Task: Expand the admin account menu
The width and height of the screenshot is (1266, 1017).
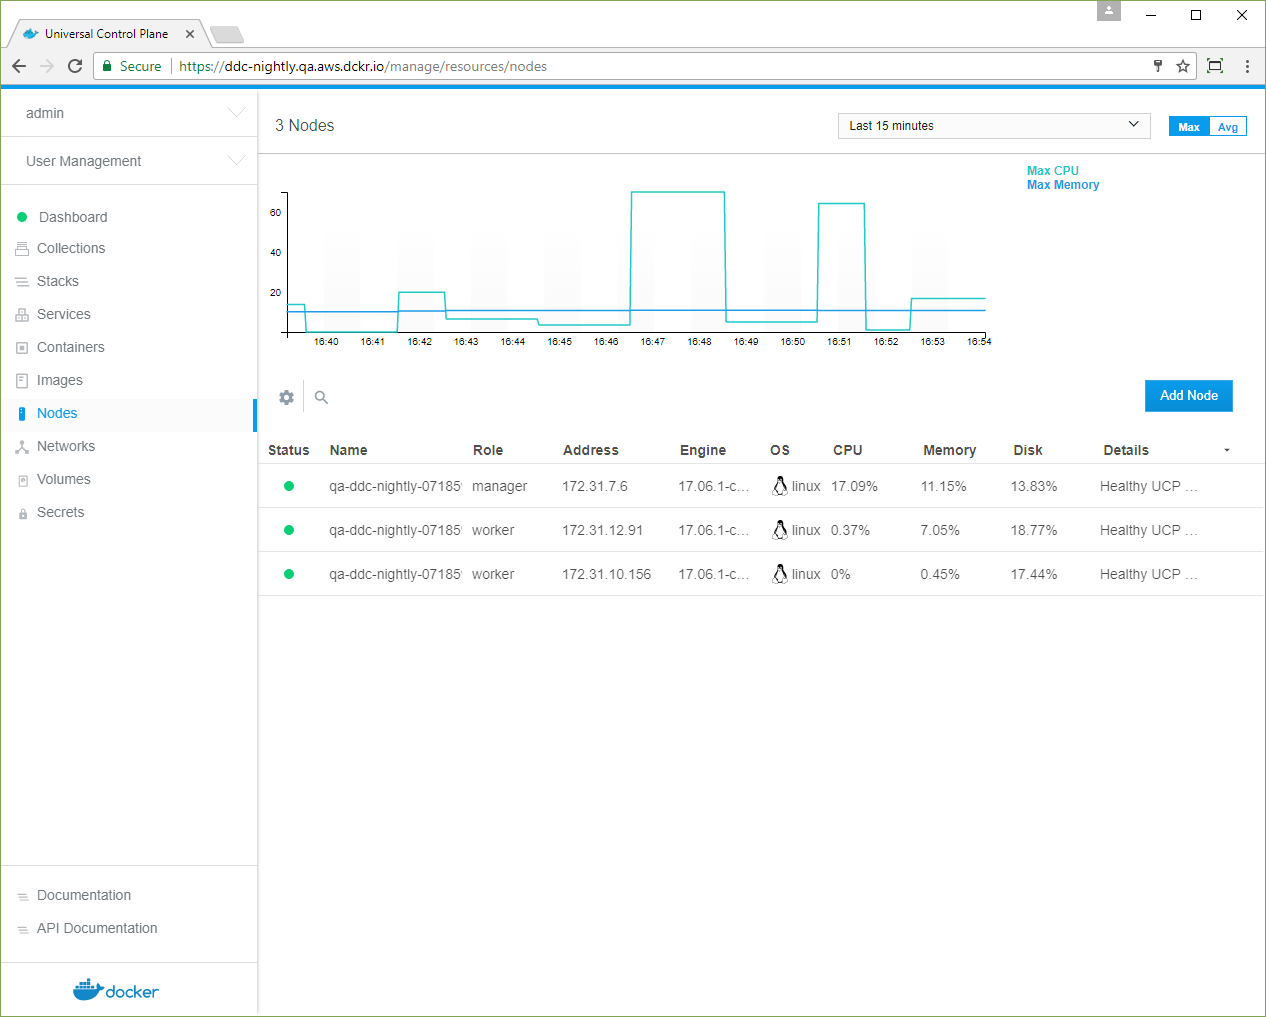Action: (128, 113)
